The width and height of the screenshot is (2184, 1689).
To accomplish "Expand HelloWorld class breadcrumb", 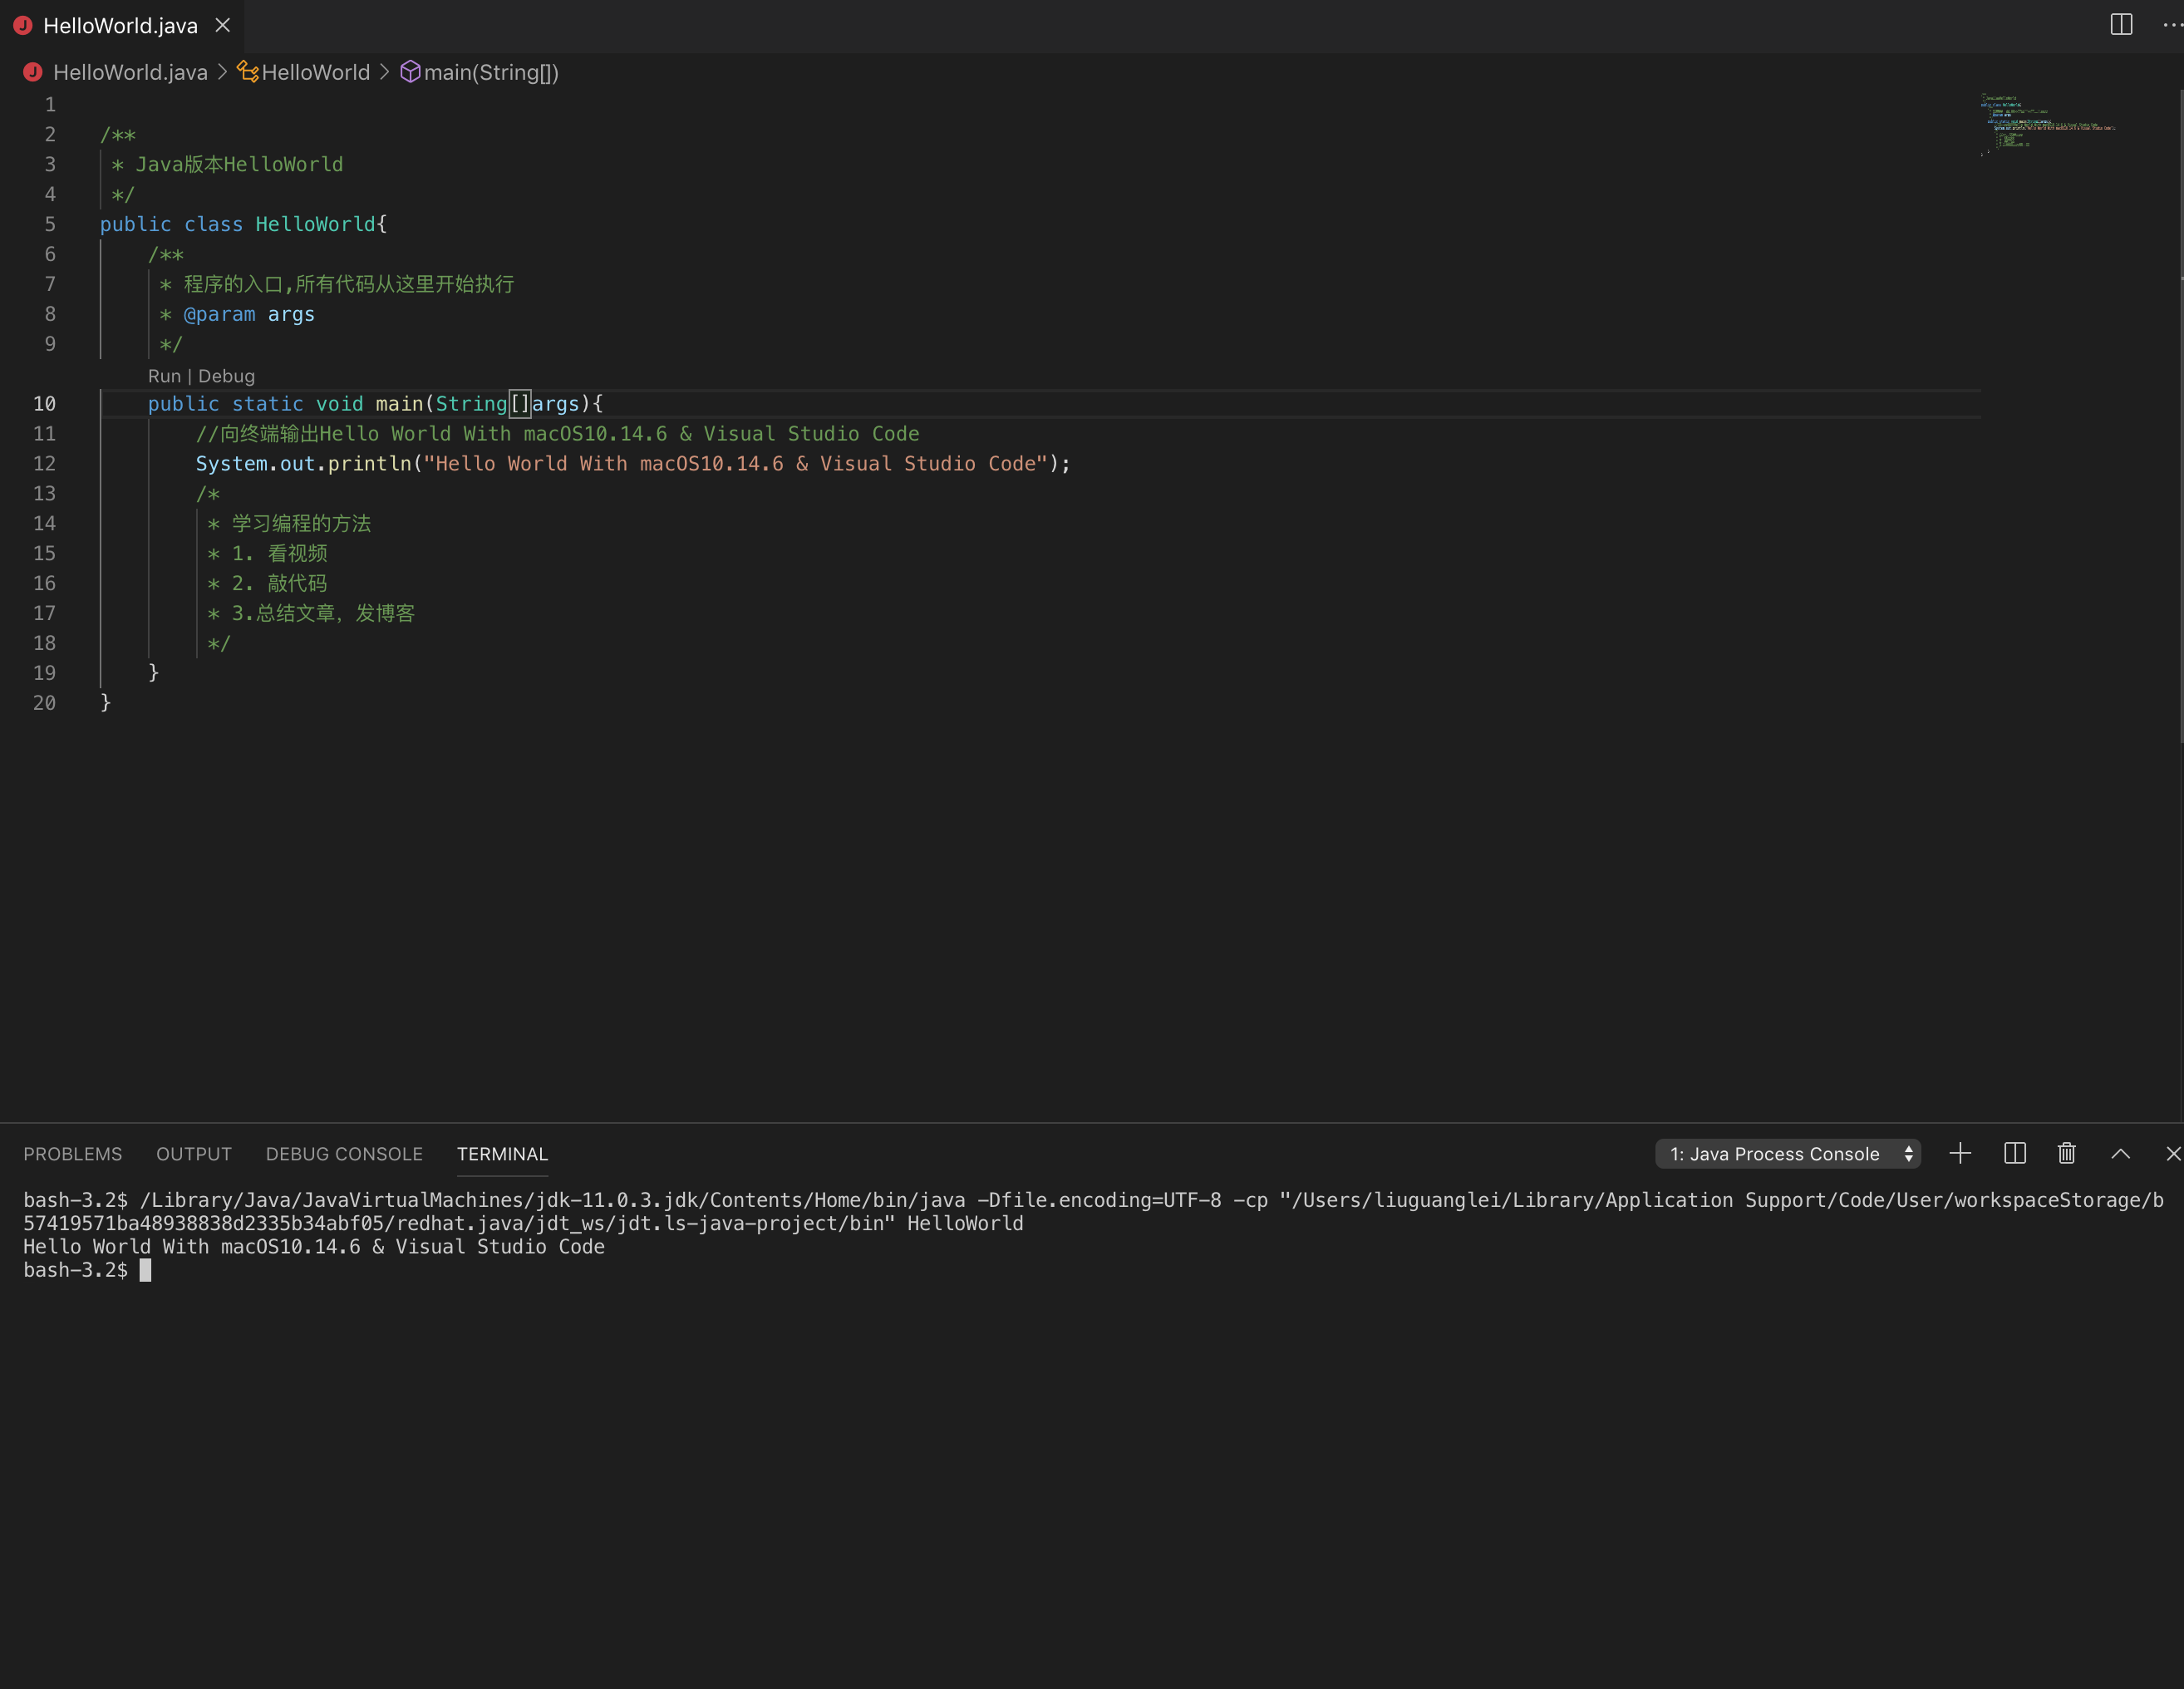I will click(315, 72).
